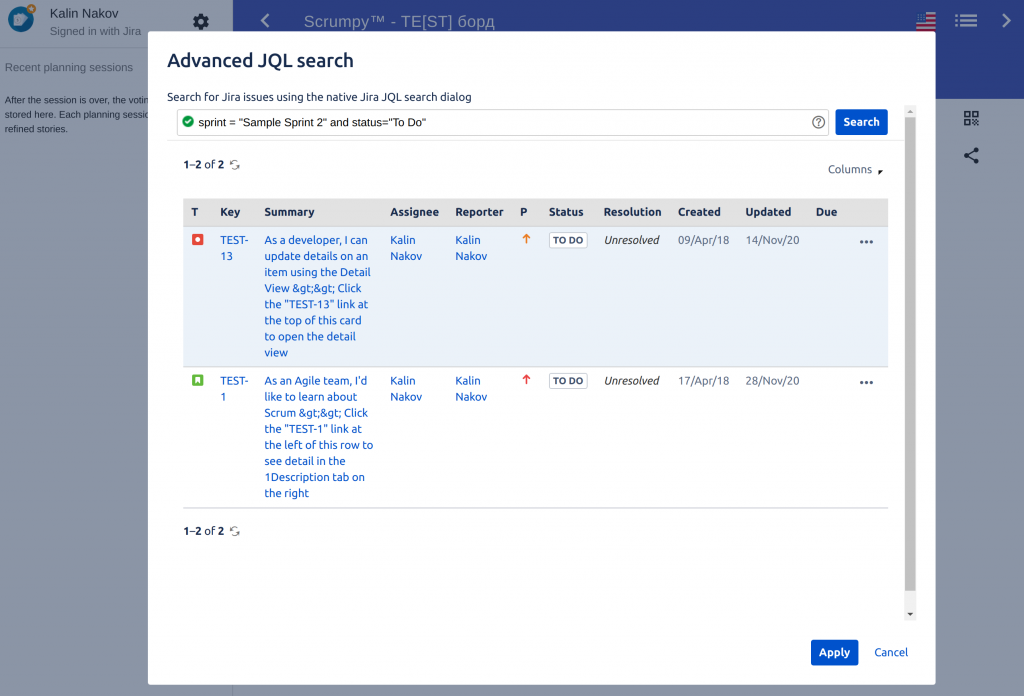
Task: Click the TO DO status badge for TEST-1
Action: click(568, 381)
